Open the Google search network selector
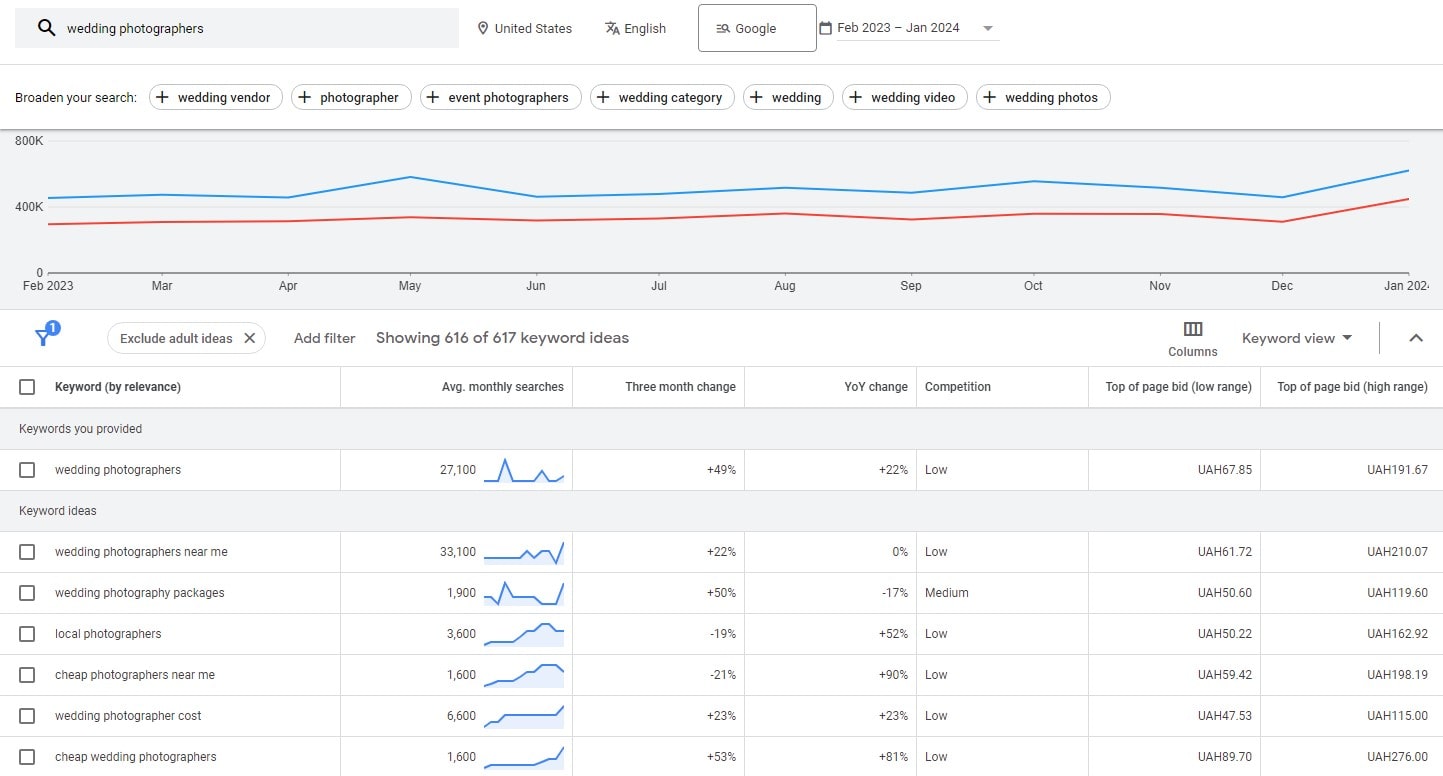 point(757,28)
